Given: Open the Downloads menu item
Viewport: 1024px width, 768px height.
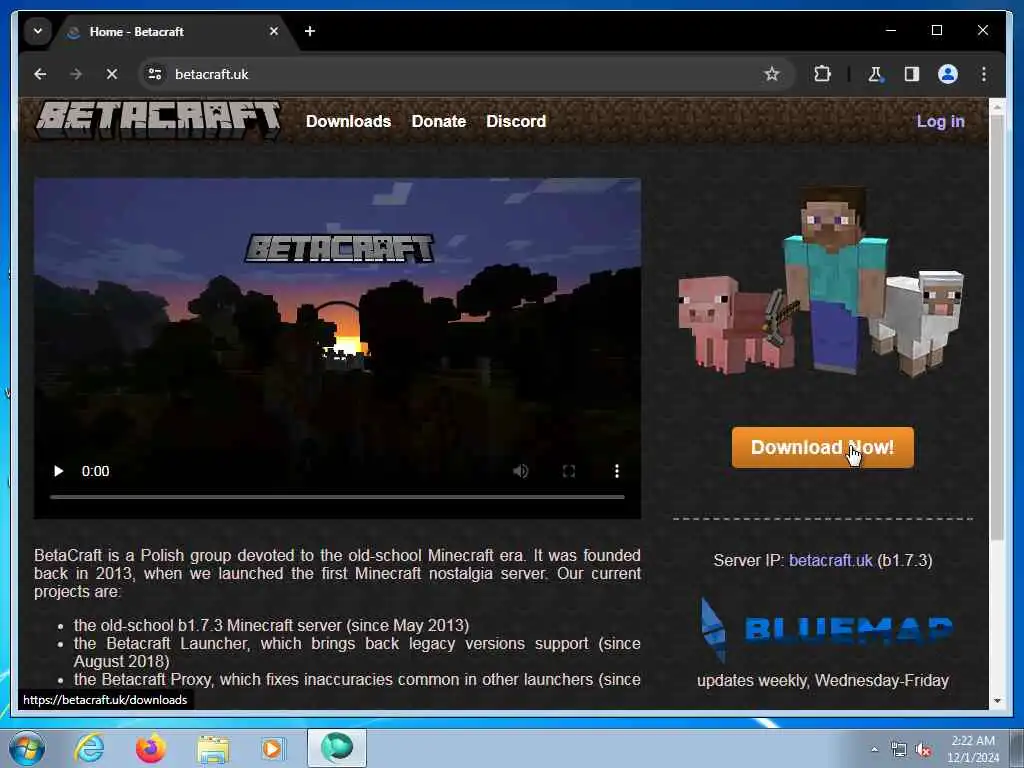Looking at the screenshot, I should pyautogui.click(x=348, y=121).
